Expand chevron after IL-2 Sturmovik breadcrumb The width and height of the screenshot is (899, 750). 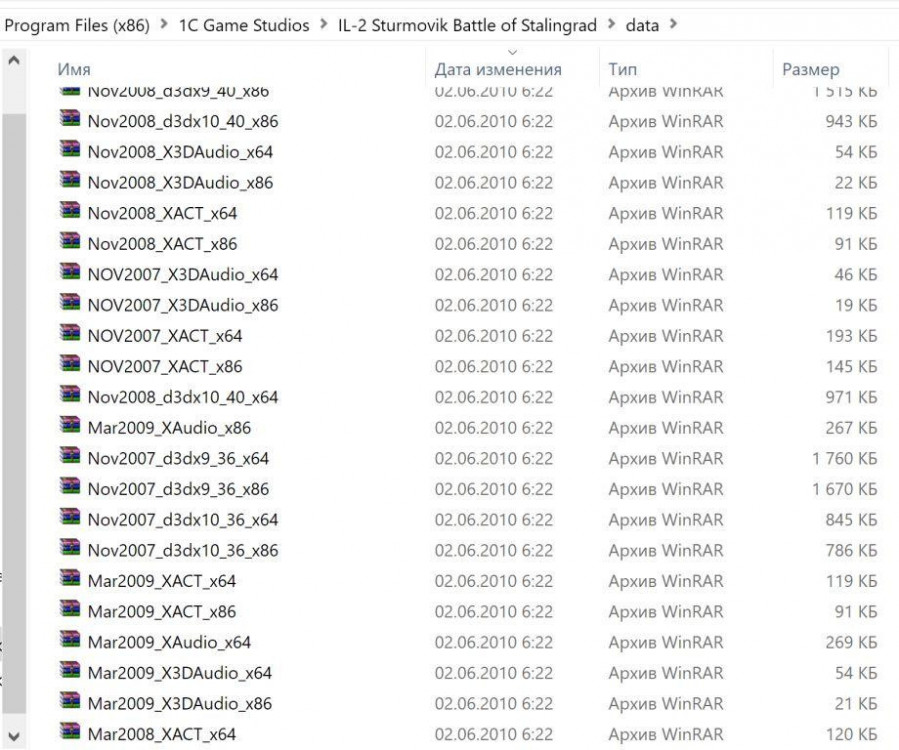(x=611, y=25)
